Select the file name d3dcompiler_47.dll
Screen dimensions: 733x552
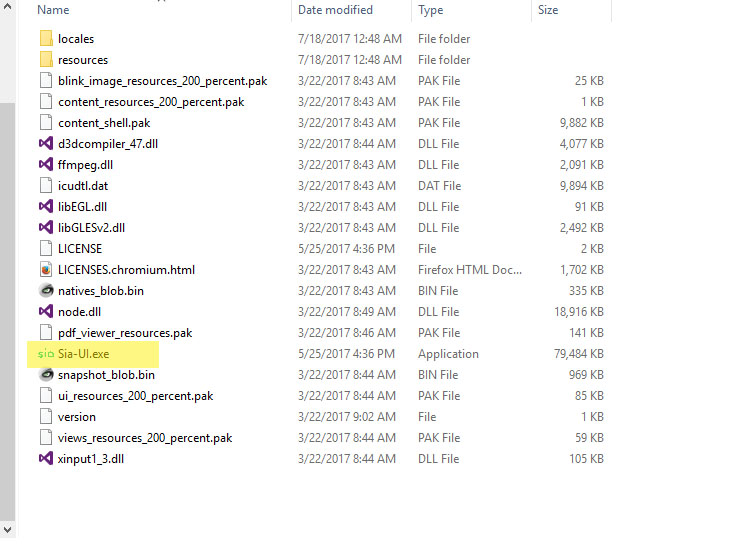[108, 144]
